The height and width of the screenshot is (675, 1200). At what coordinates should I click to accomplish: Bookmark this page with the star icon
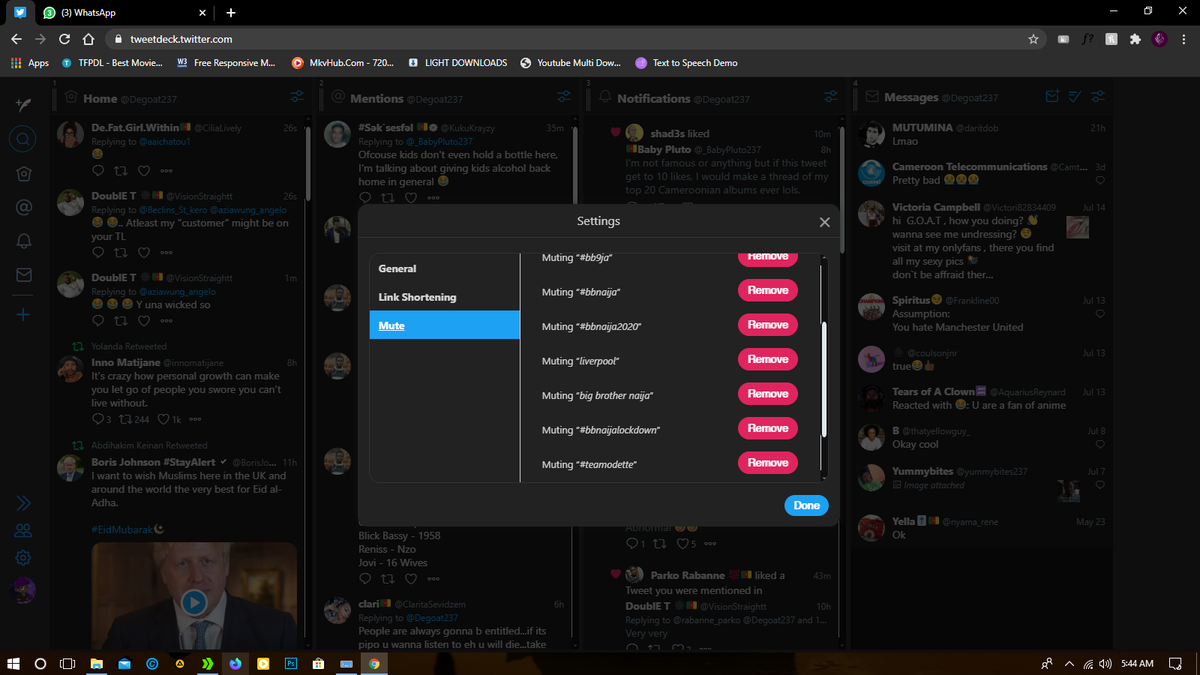(1033, 39)
